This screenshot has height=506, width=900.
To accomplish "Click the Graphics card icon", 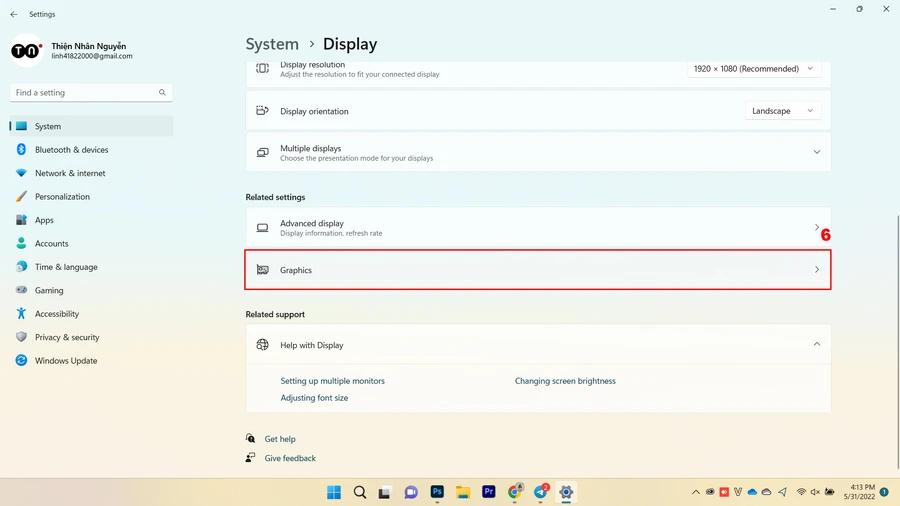I will tap(262, 270).
